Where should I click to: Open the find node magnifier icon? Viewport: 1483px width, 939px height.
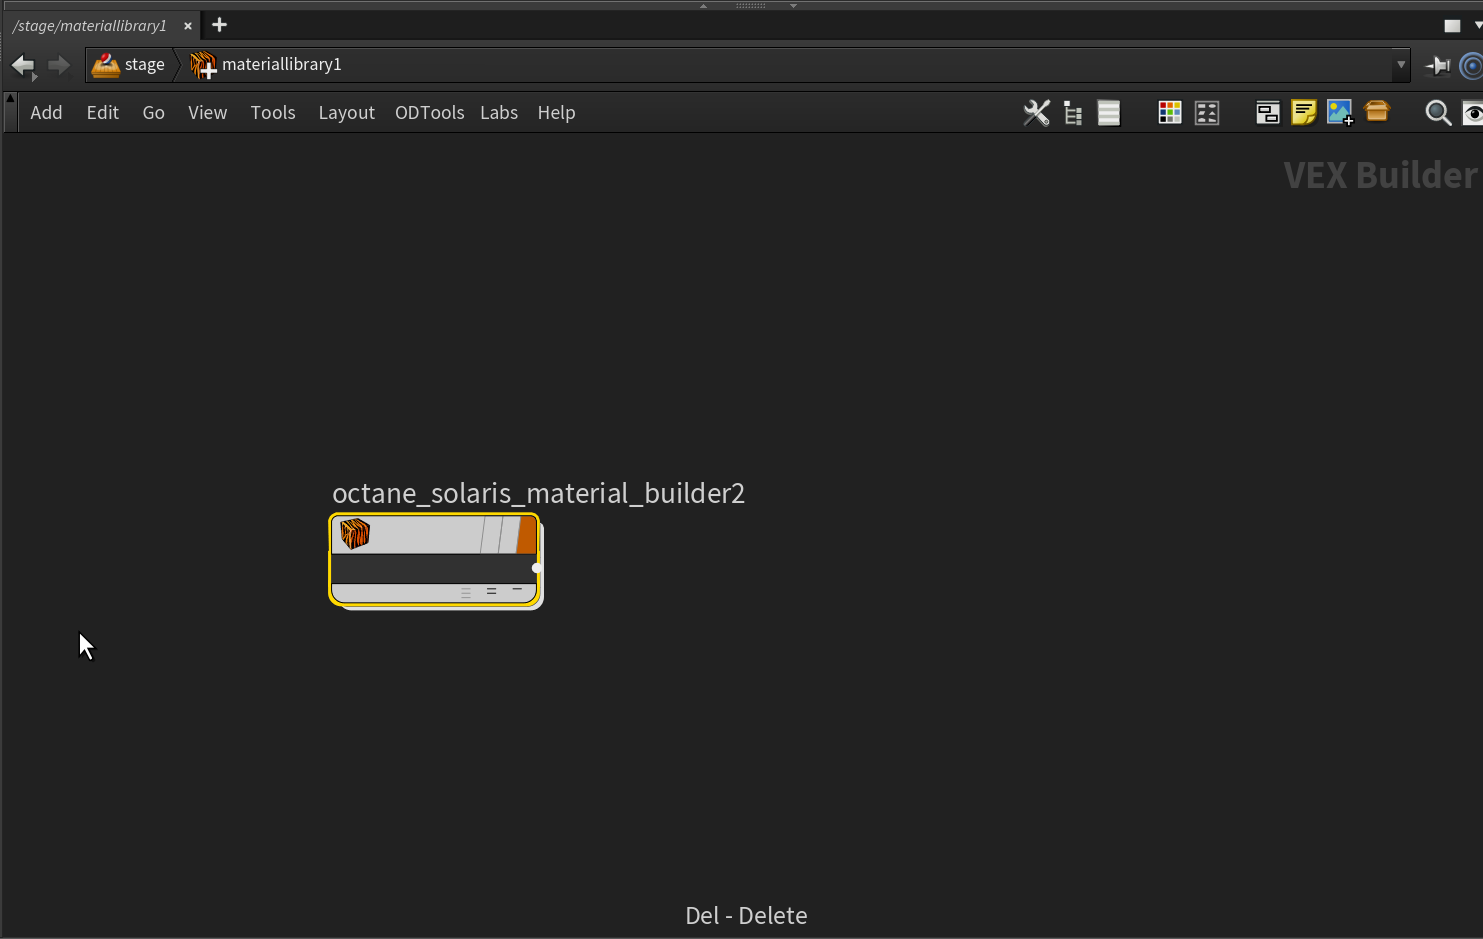(x=1438, y=113)
